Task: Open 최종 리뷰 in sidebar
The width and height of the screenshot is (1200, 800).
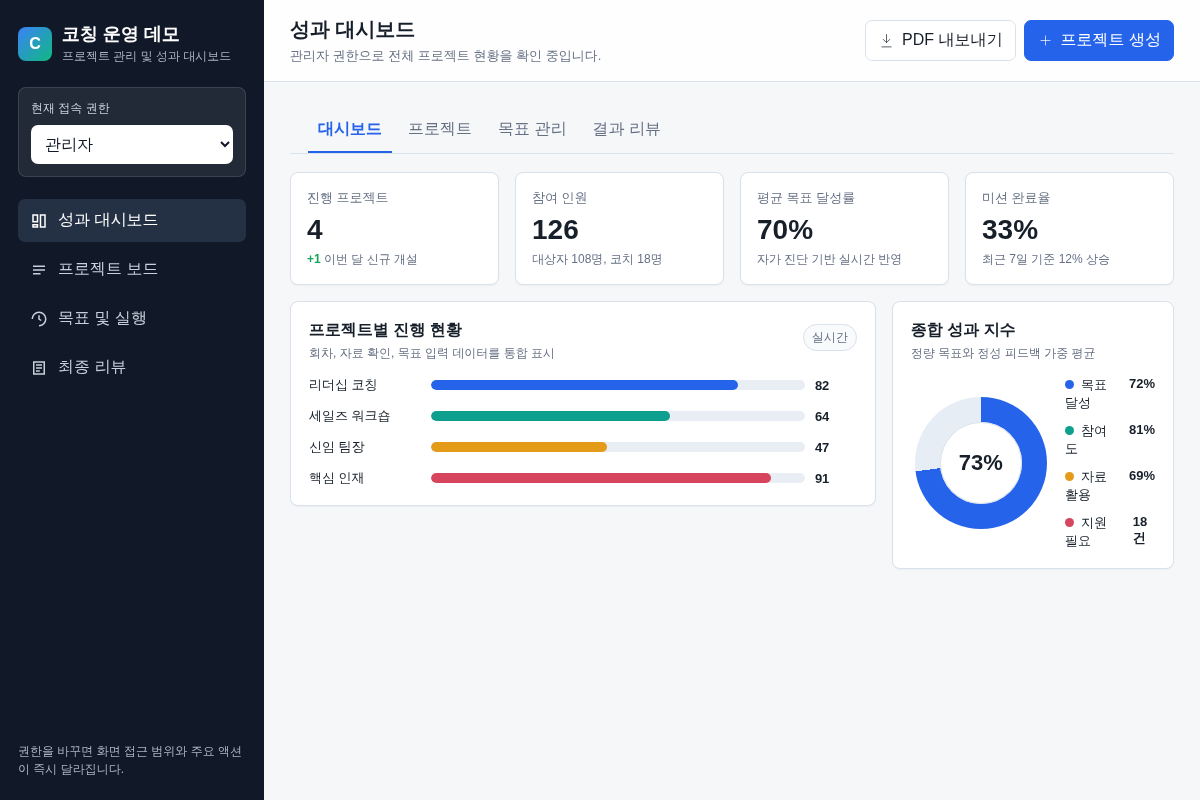Action: point(132,367)
